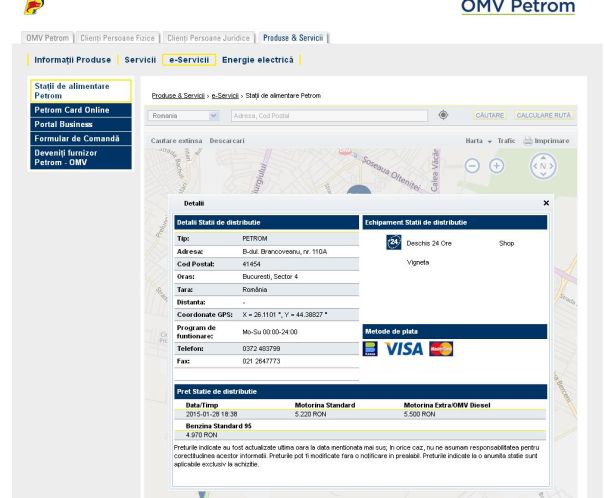Click the Vigneta equipment label
The image size is (605, 498).
(418, 263)
